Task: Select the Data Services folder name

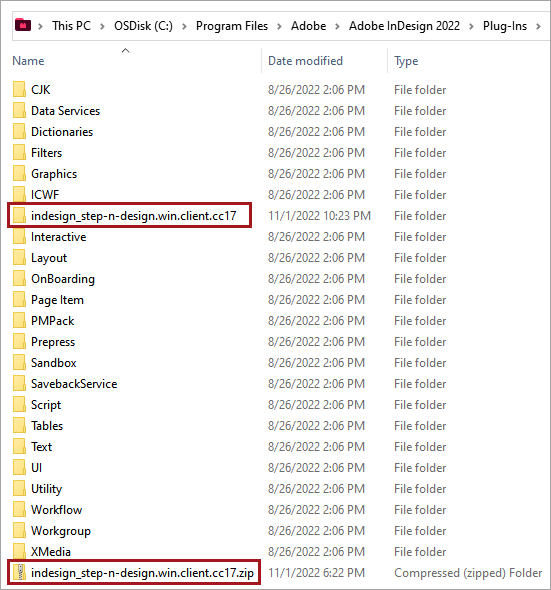Action: 65,111
